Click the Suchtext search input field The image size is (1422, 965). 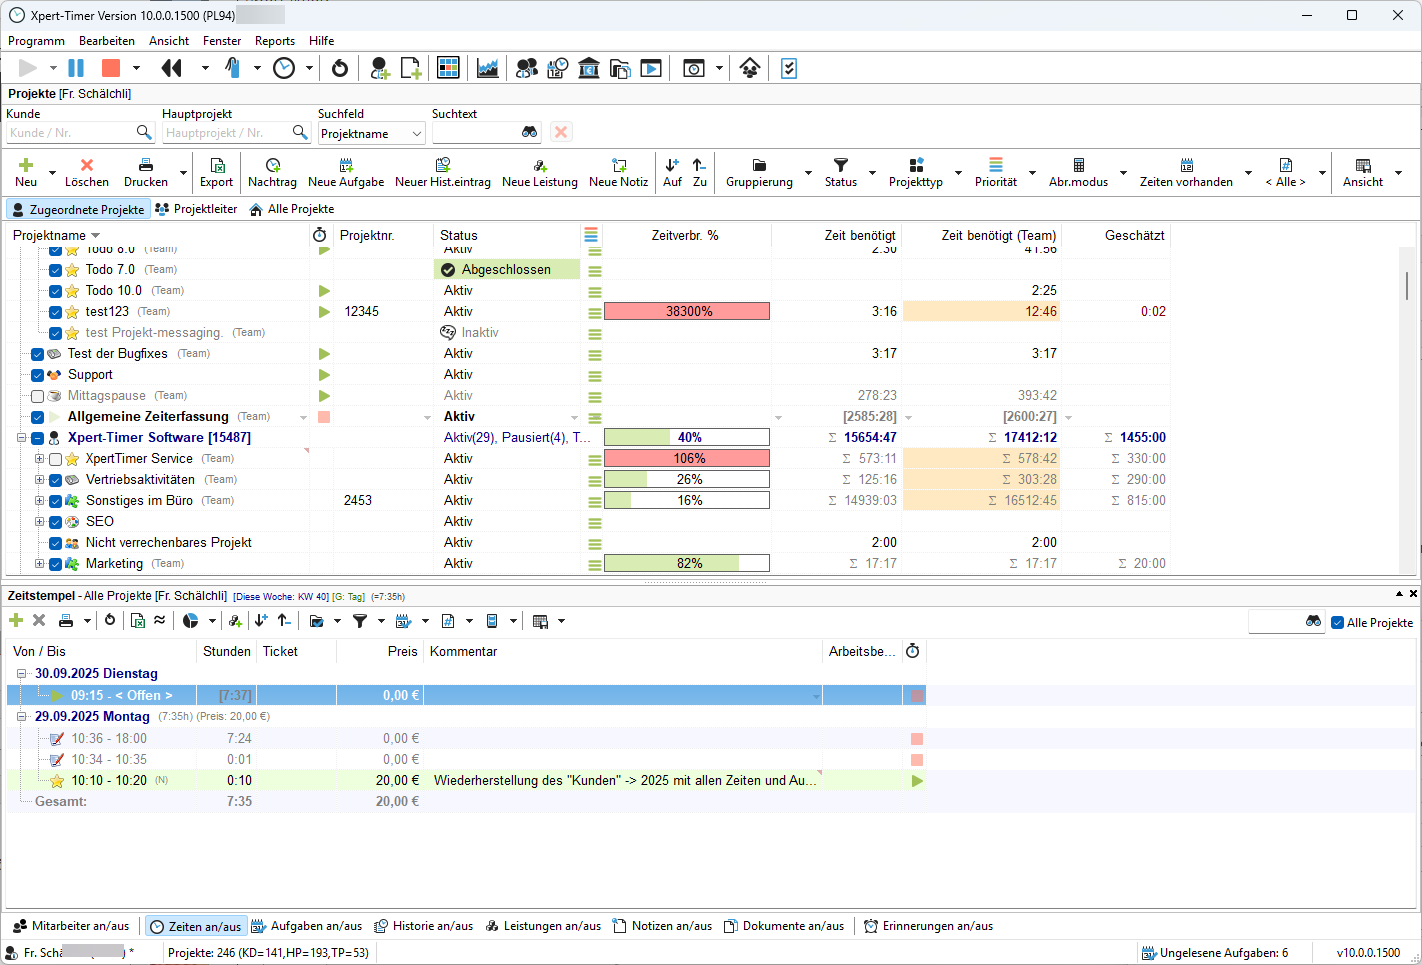[476, 133]
